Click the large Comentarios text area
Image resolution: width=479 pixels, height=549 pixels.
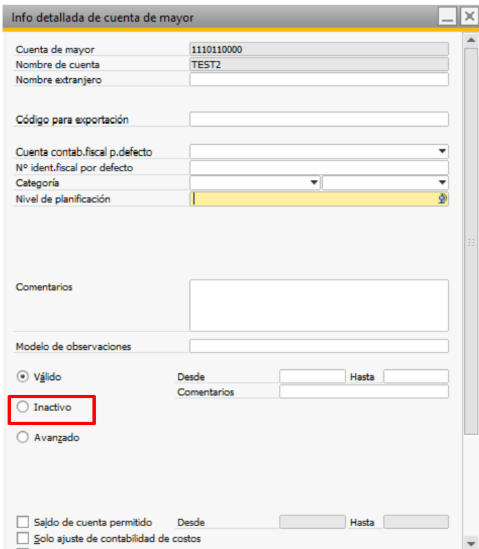(x=319, y=305)
